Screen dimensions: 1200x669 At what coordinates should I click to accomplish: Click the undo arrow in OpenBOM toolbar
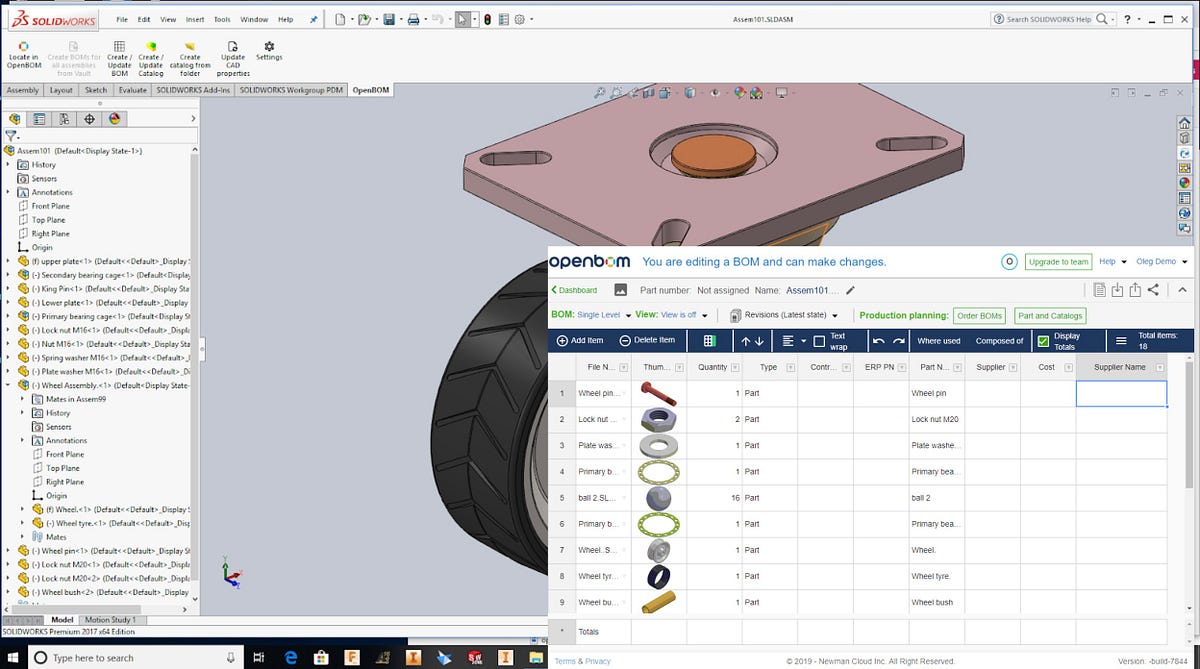[x=878, y=340]
